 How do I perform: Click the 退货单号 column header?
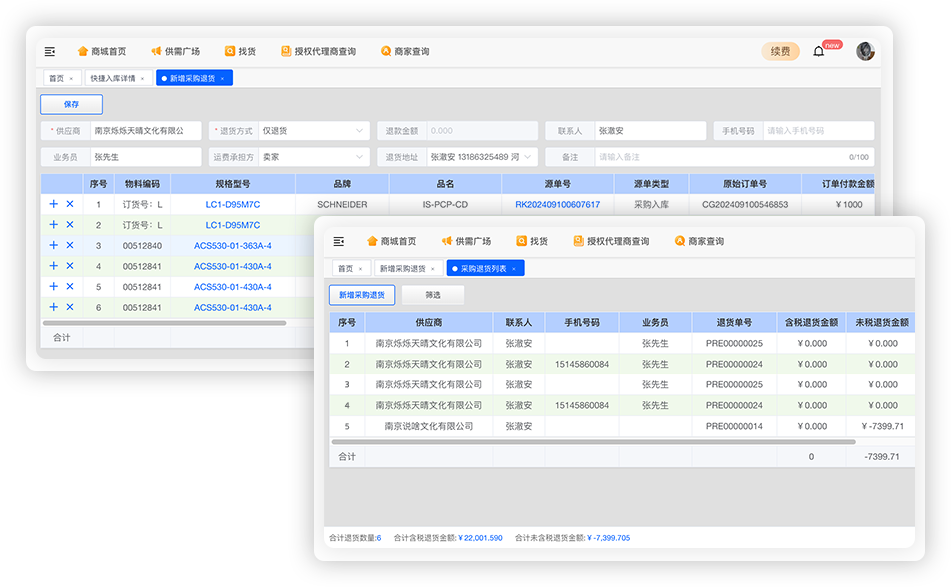734,323
